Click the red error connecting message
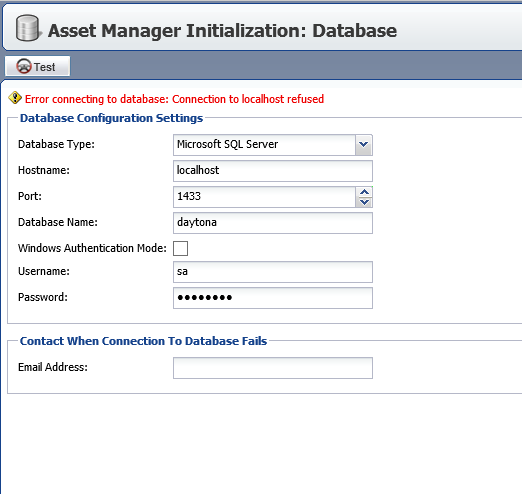Screen dimensions: 522x494 174,99
